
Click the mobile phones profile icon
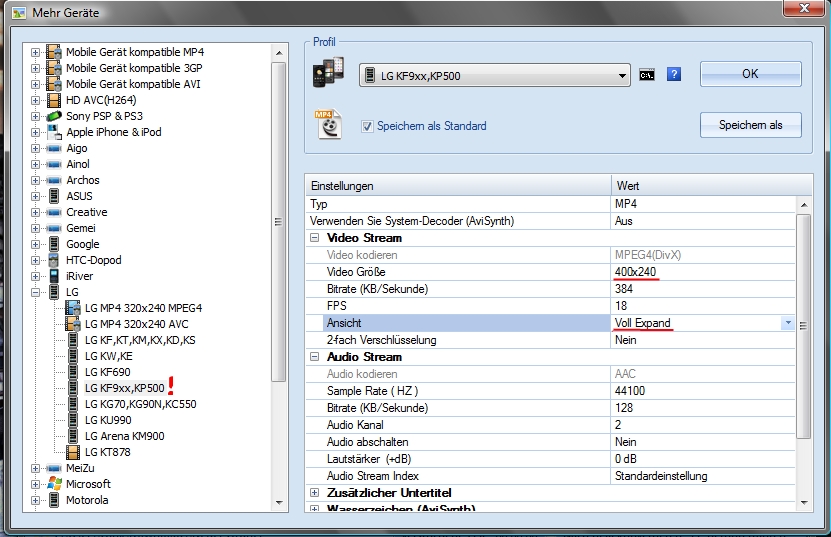pos(328,73)
